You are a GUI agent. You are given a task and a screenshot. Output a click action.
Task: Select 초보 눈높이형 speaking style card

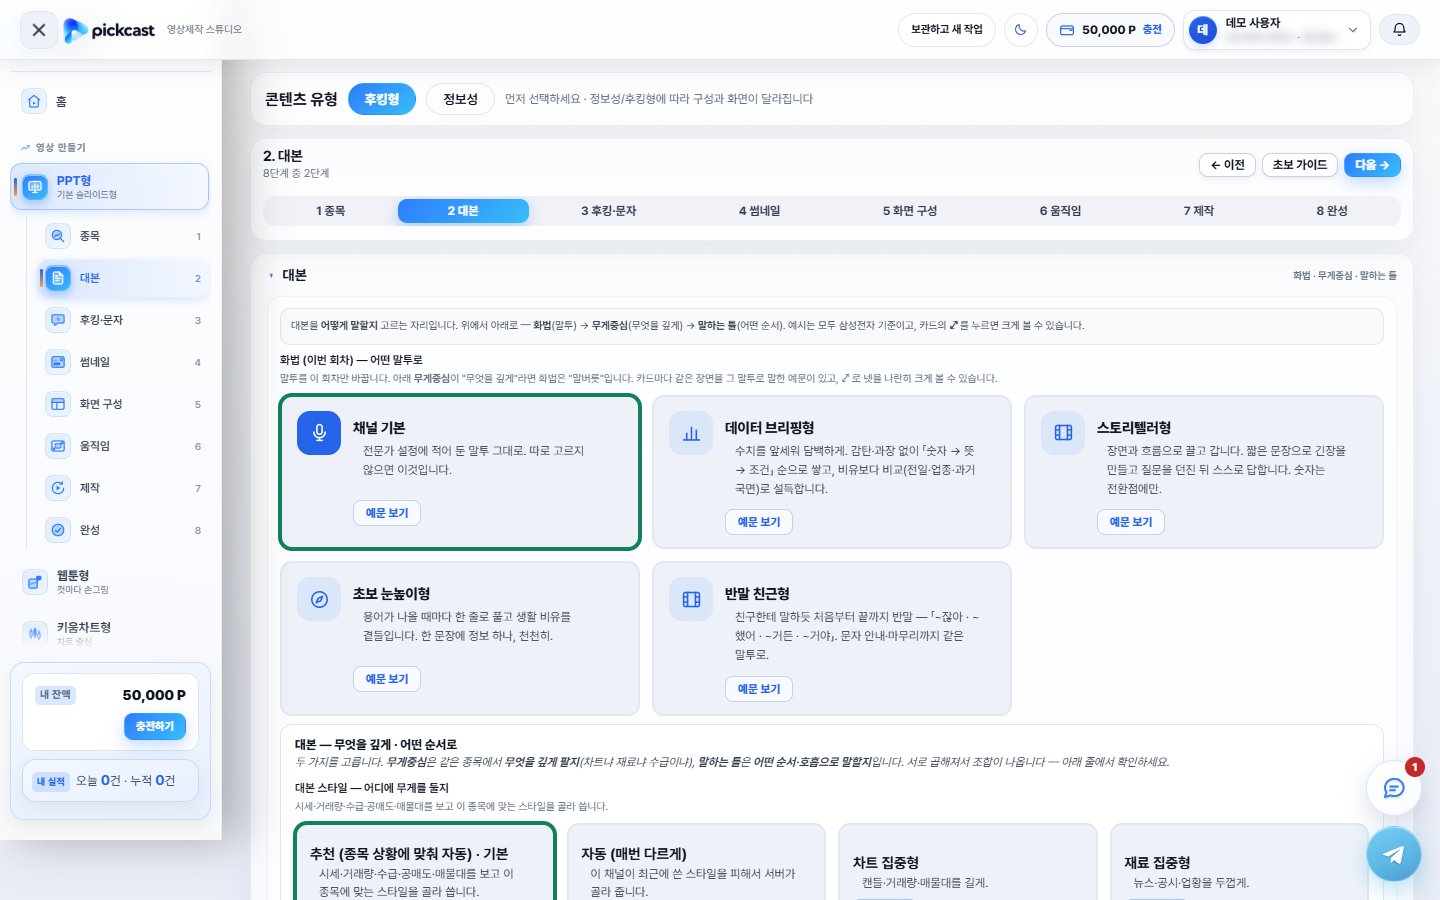click(x=460, y=638)
